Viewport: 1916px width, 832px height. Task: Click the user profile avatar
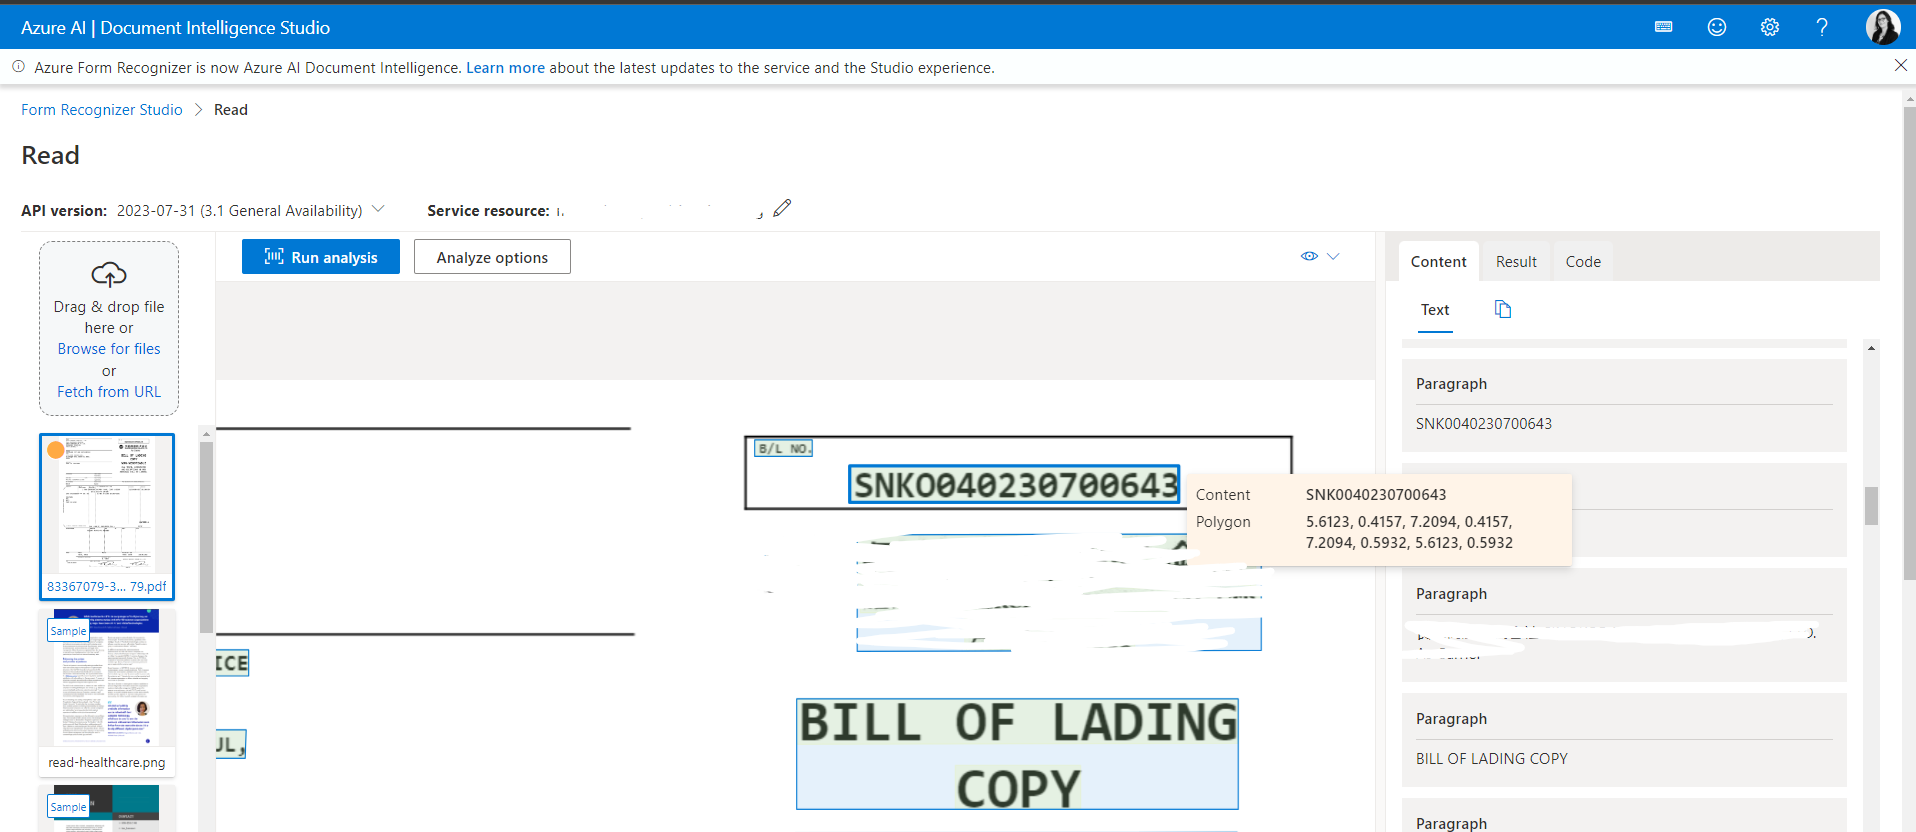tap(1882, 27)
